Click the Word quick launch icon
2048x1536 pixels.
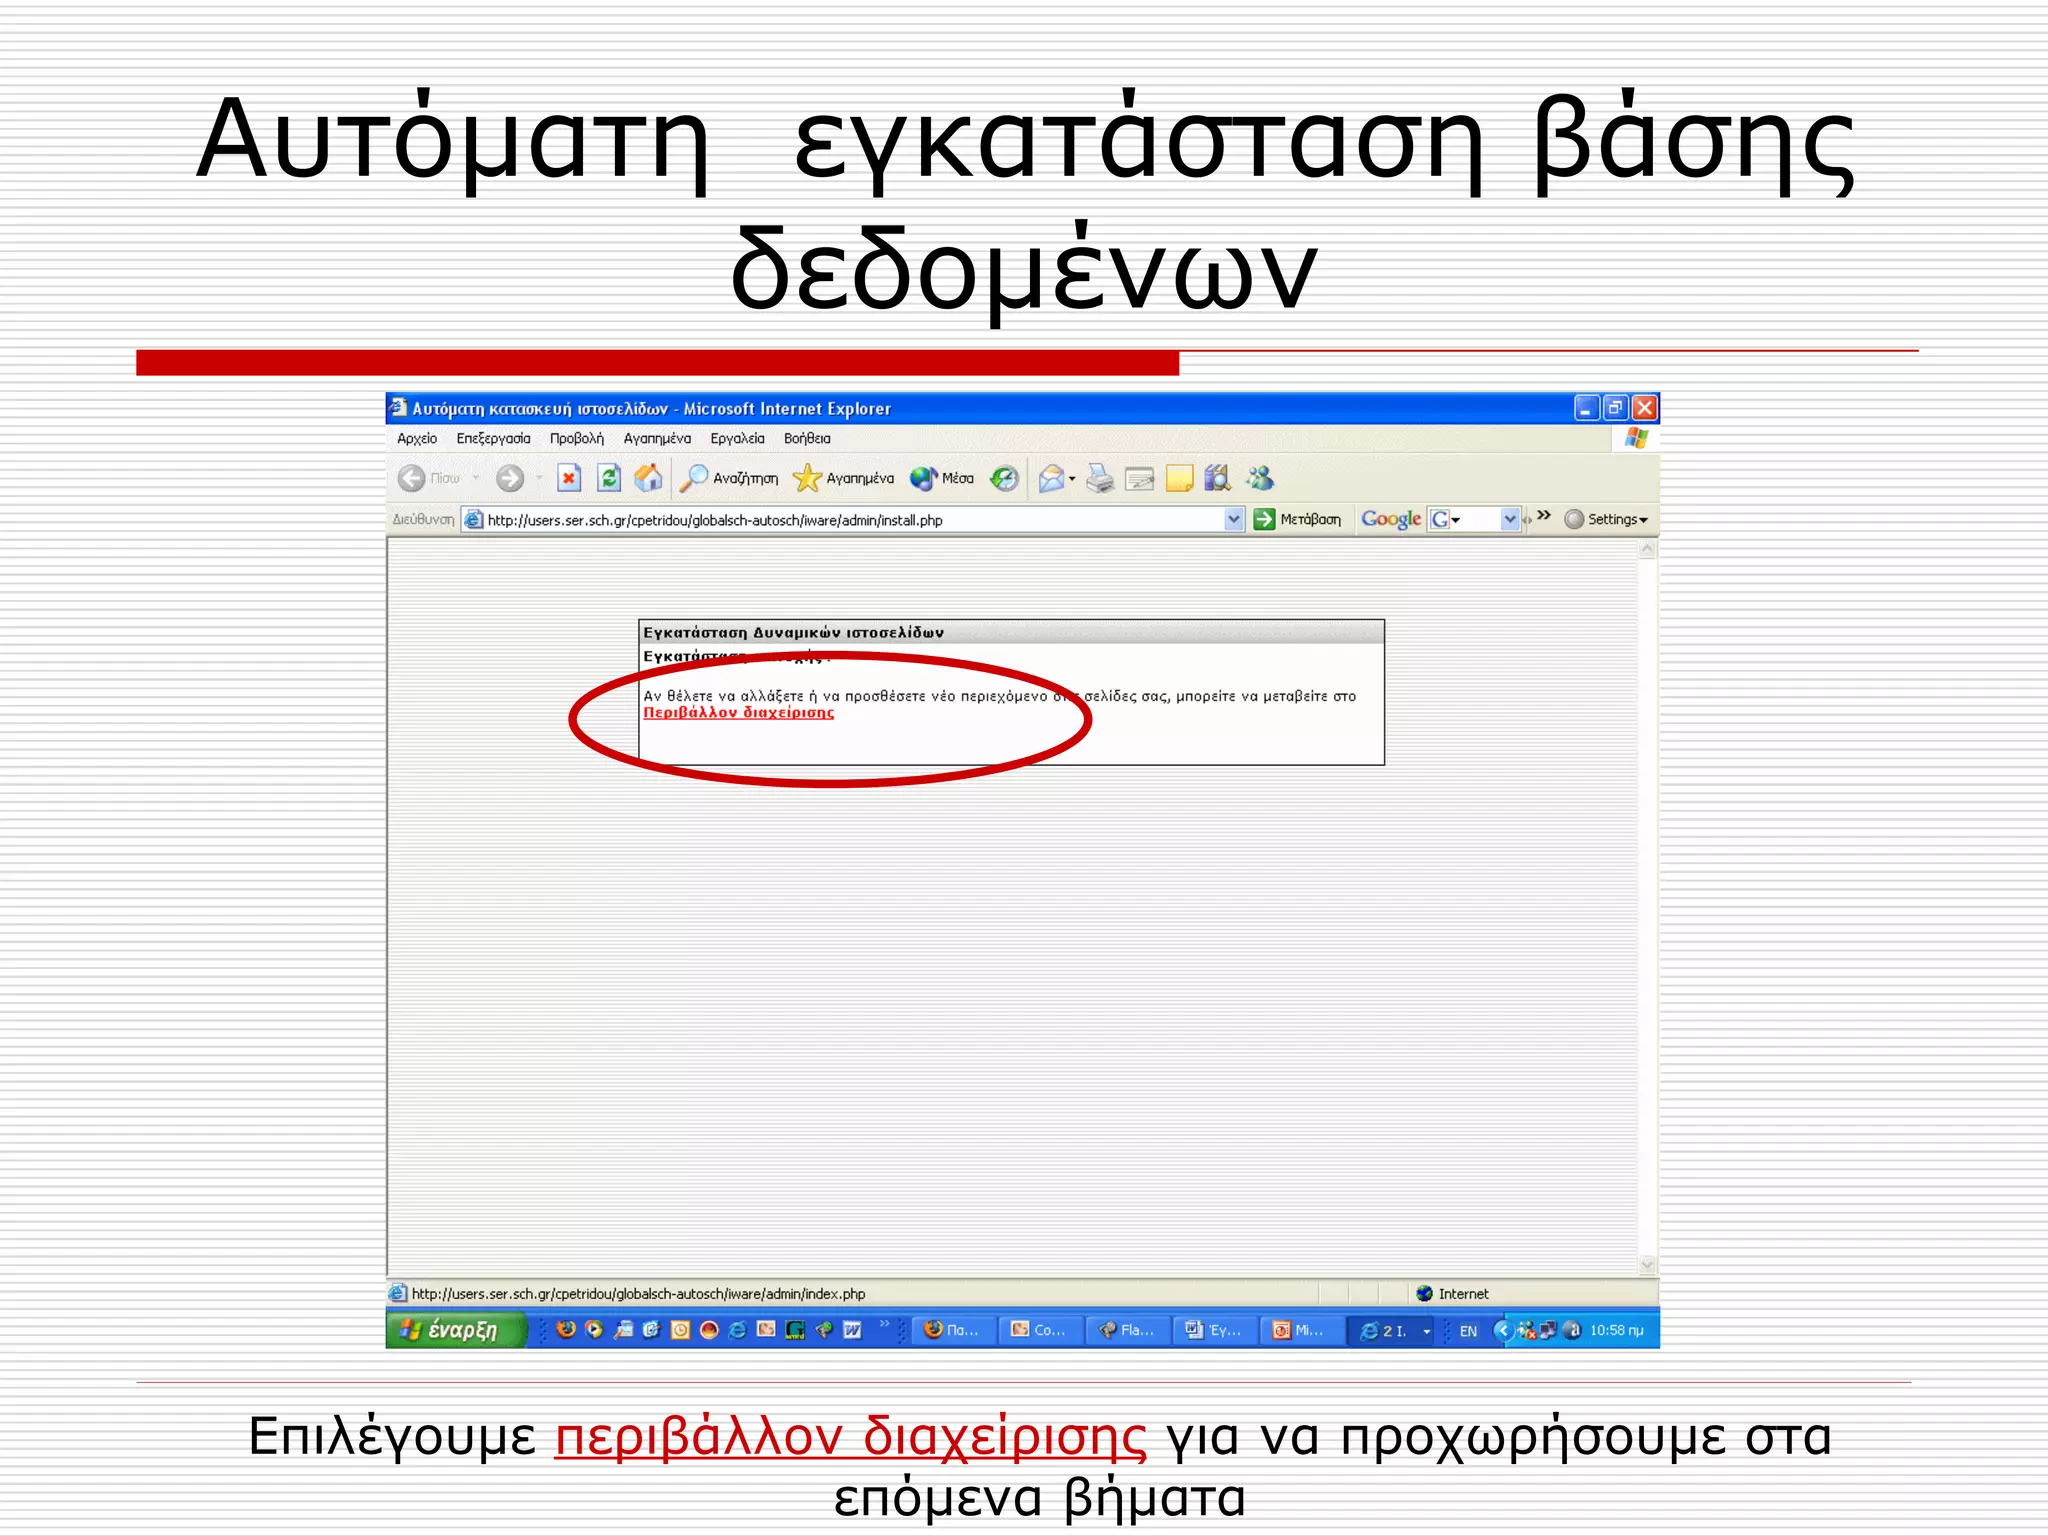coord(852,1330)
